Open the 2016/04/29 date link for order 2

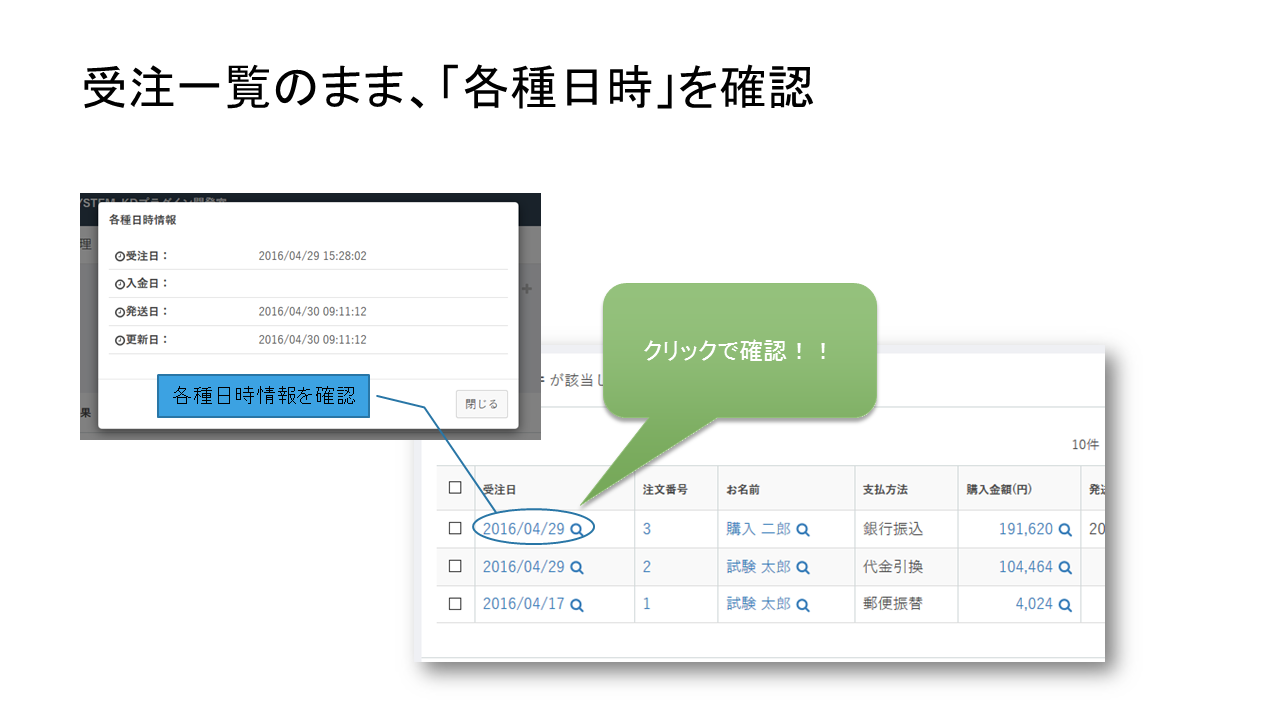coord(524,567)
